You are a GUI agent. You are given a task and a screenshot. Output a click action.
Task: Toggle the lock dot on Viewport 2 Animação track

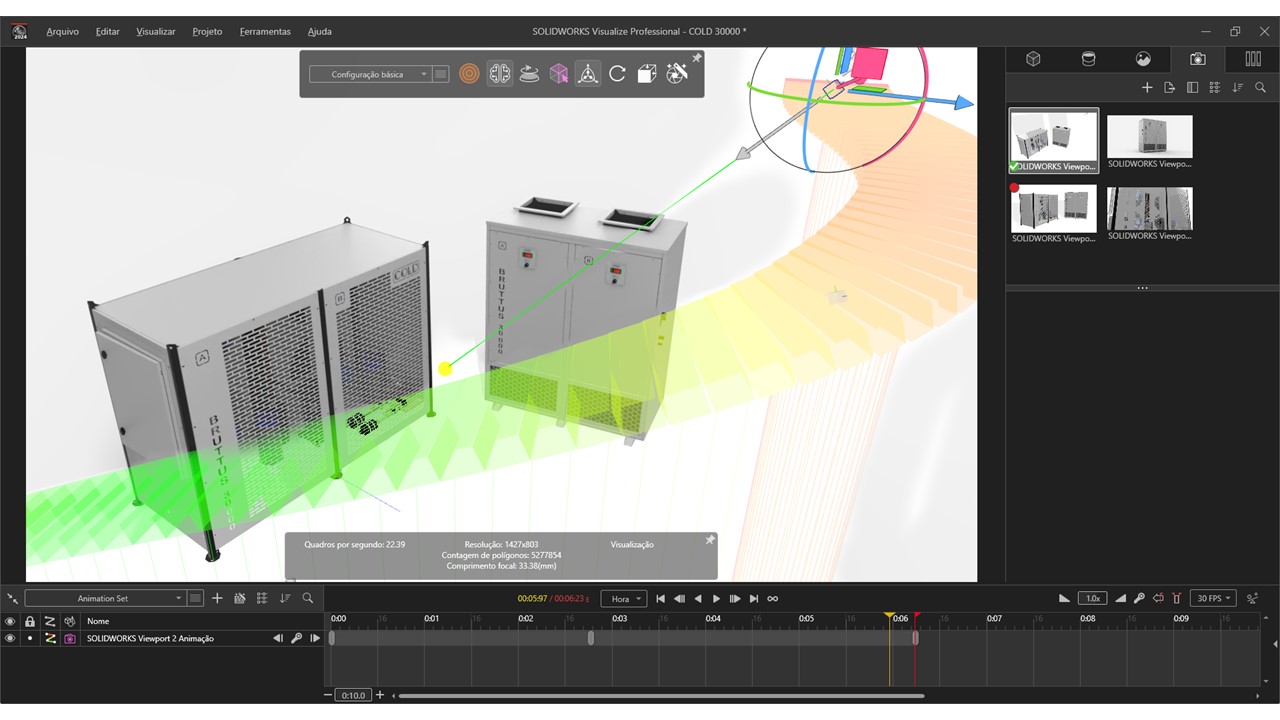point(30,638)
